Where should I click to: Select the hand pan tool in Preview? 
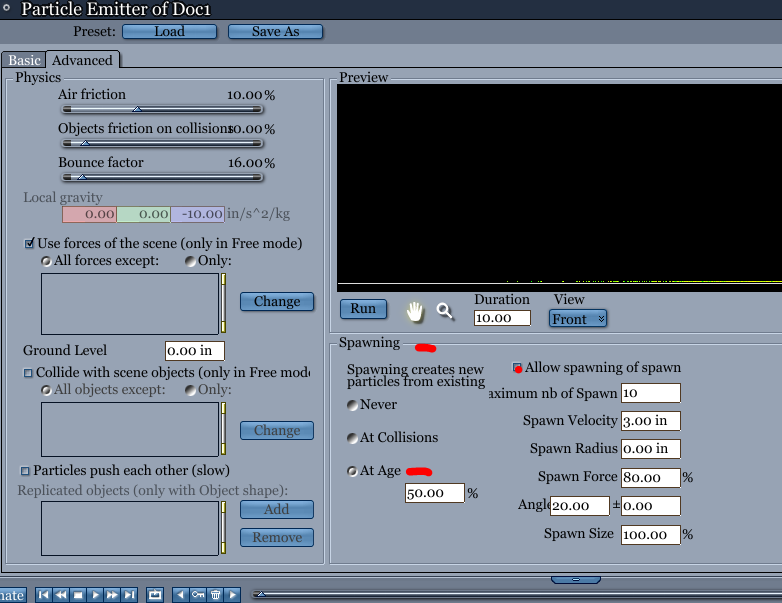click(414, 312)
